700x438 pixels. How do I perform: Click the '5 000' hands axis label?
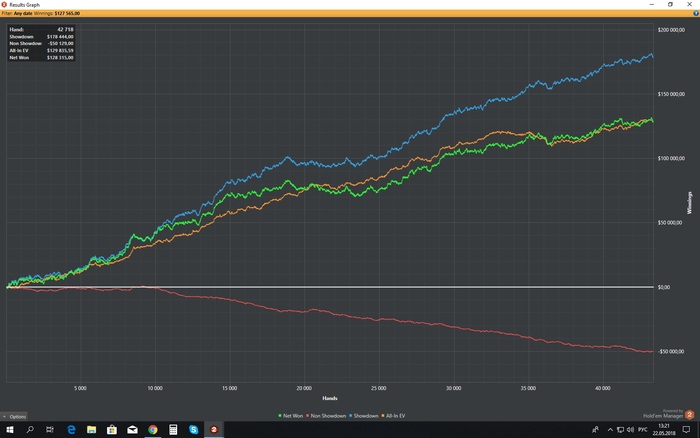point(80,388)
